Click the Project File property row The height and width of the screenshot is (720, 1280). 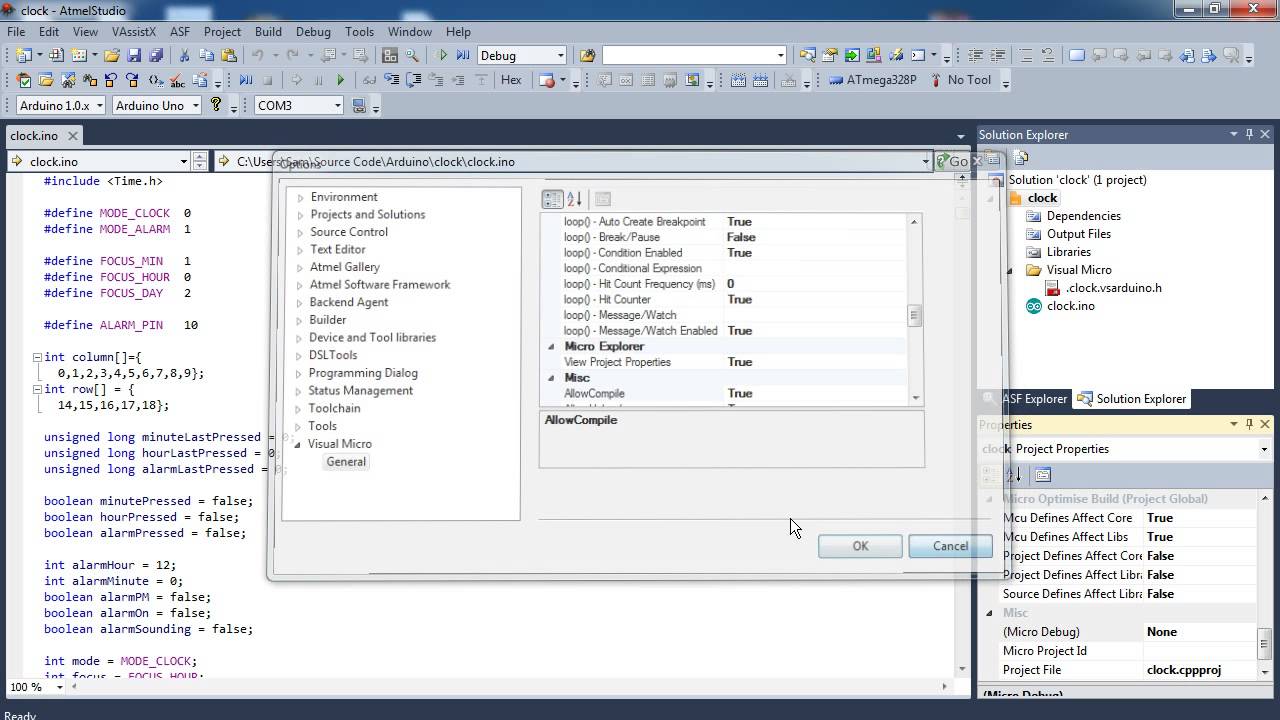[x=1128, y=670]
